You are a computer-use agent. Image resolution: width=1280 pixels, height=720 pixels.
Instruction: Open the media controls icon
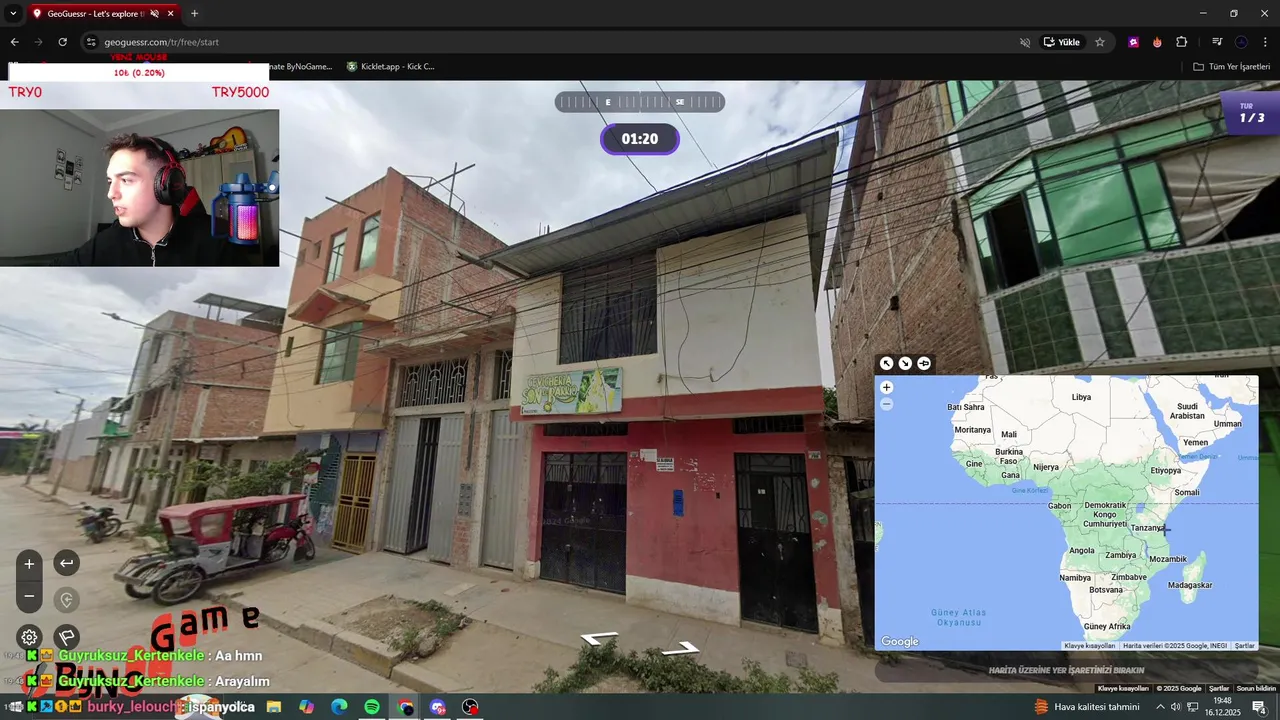[1217, 42]
